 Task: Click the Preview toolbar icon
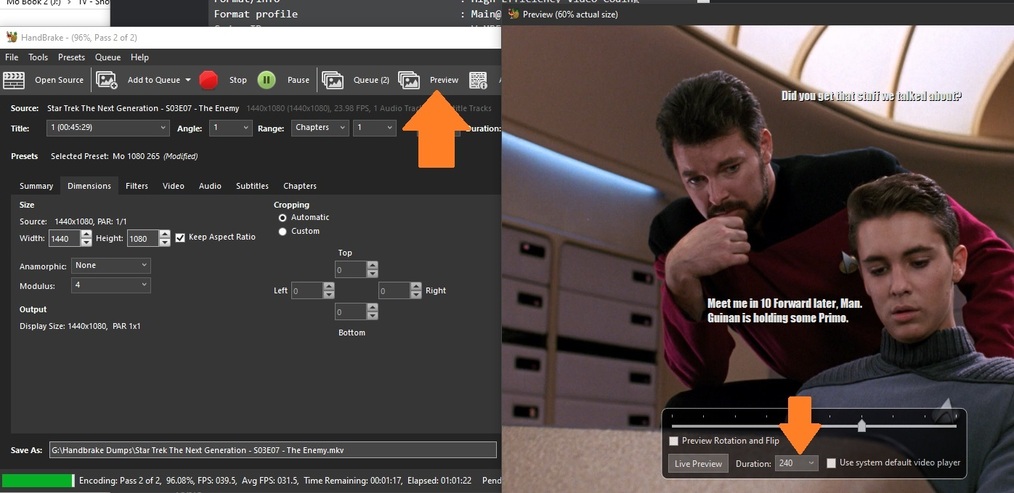409,80
